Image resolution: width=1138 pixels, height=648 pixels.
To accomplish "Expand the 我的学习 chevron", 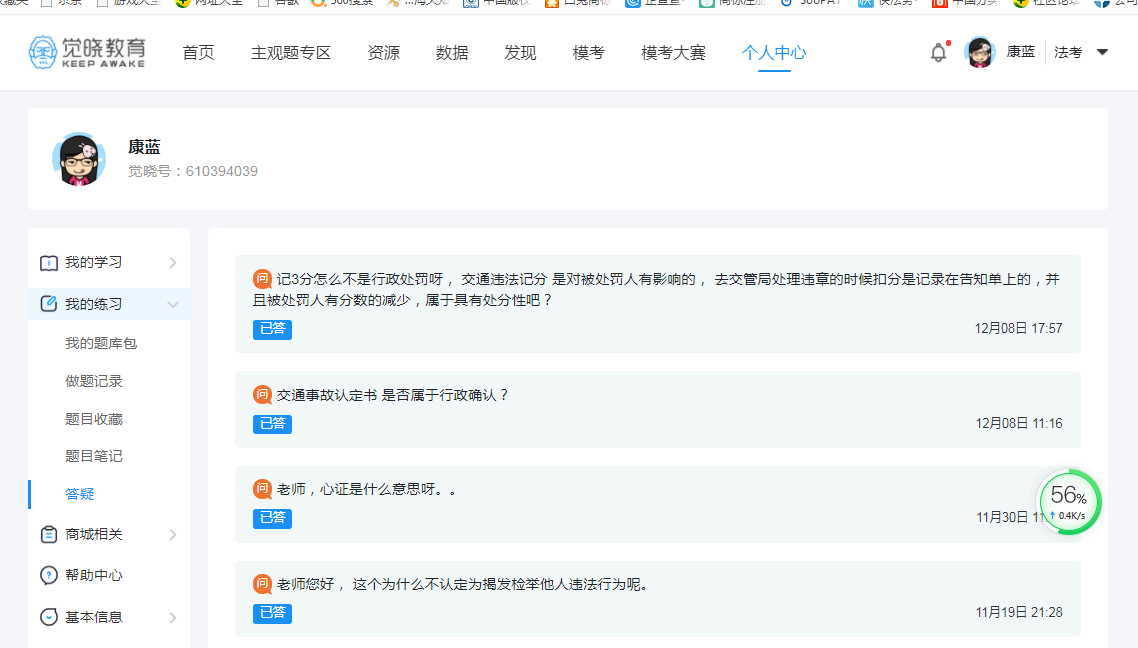I will (173, 263).
